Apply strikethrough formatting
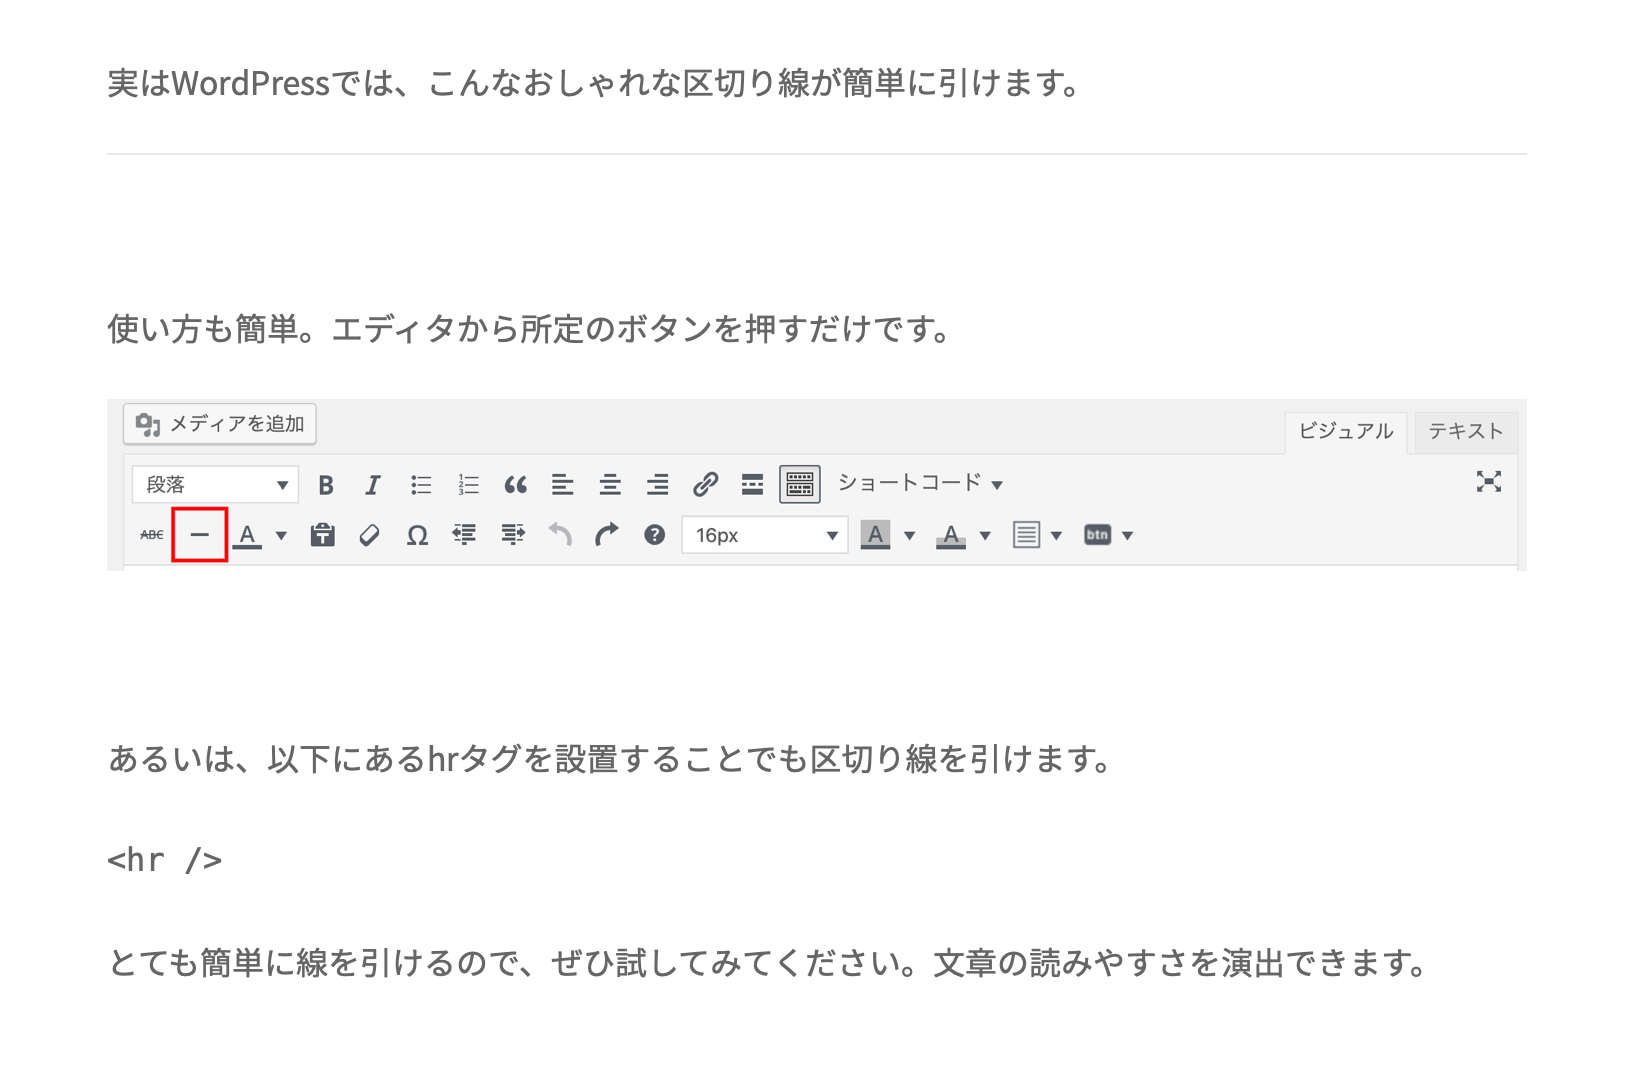 151,535
